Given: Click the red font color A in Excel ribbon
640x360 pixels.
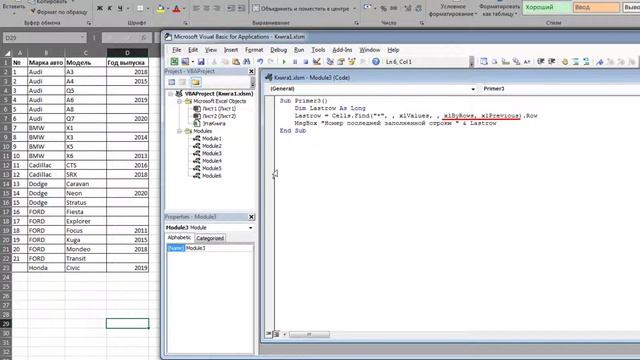Looking at the screenshot, I should point(176,8).
